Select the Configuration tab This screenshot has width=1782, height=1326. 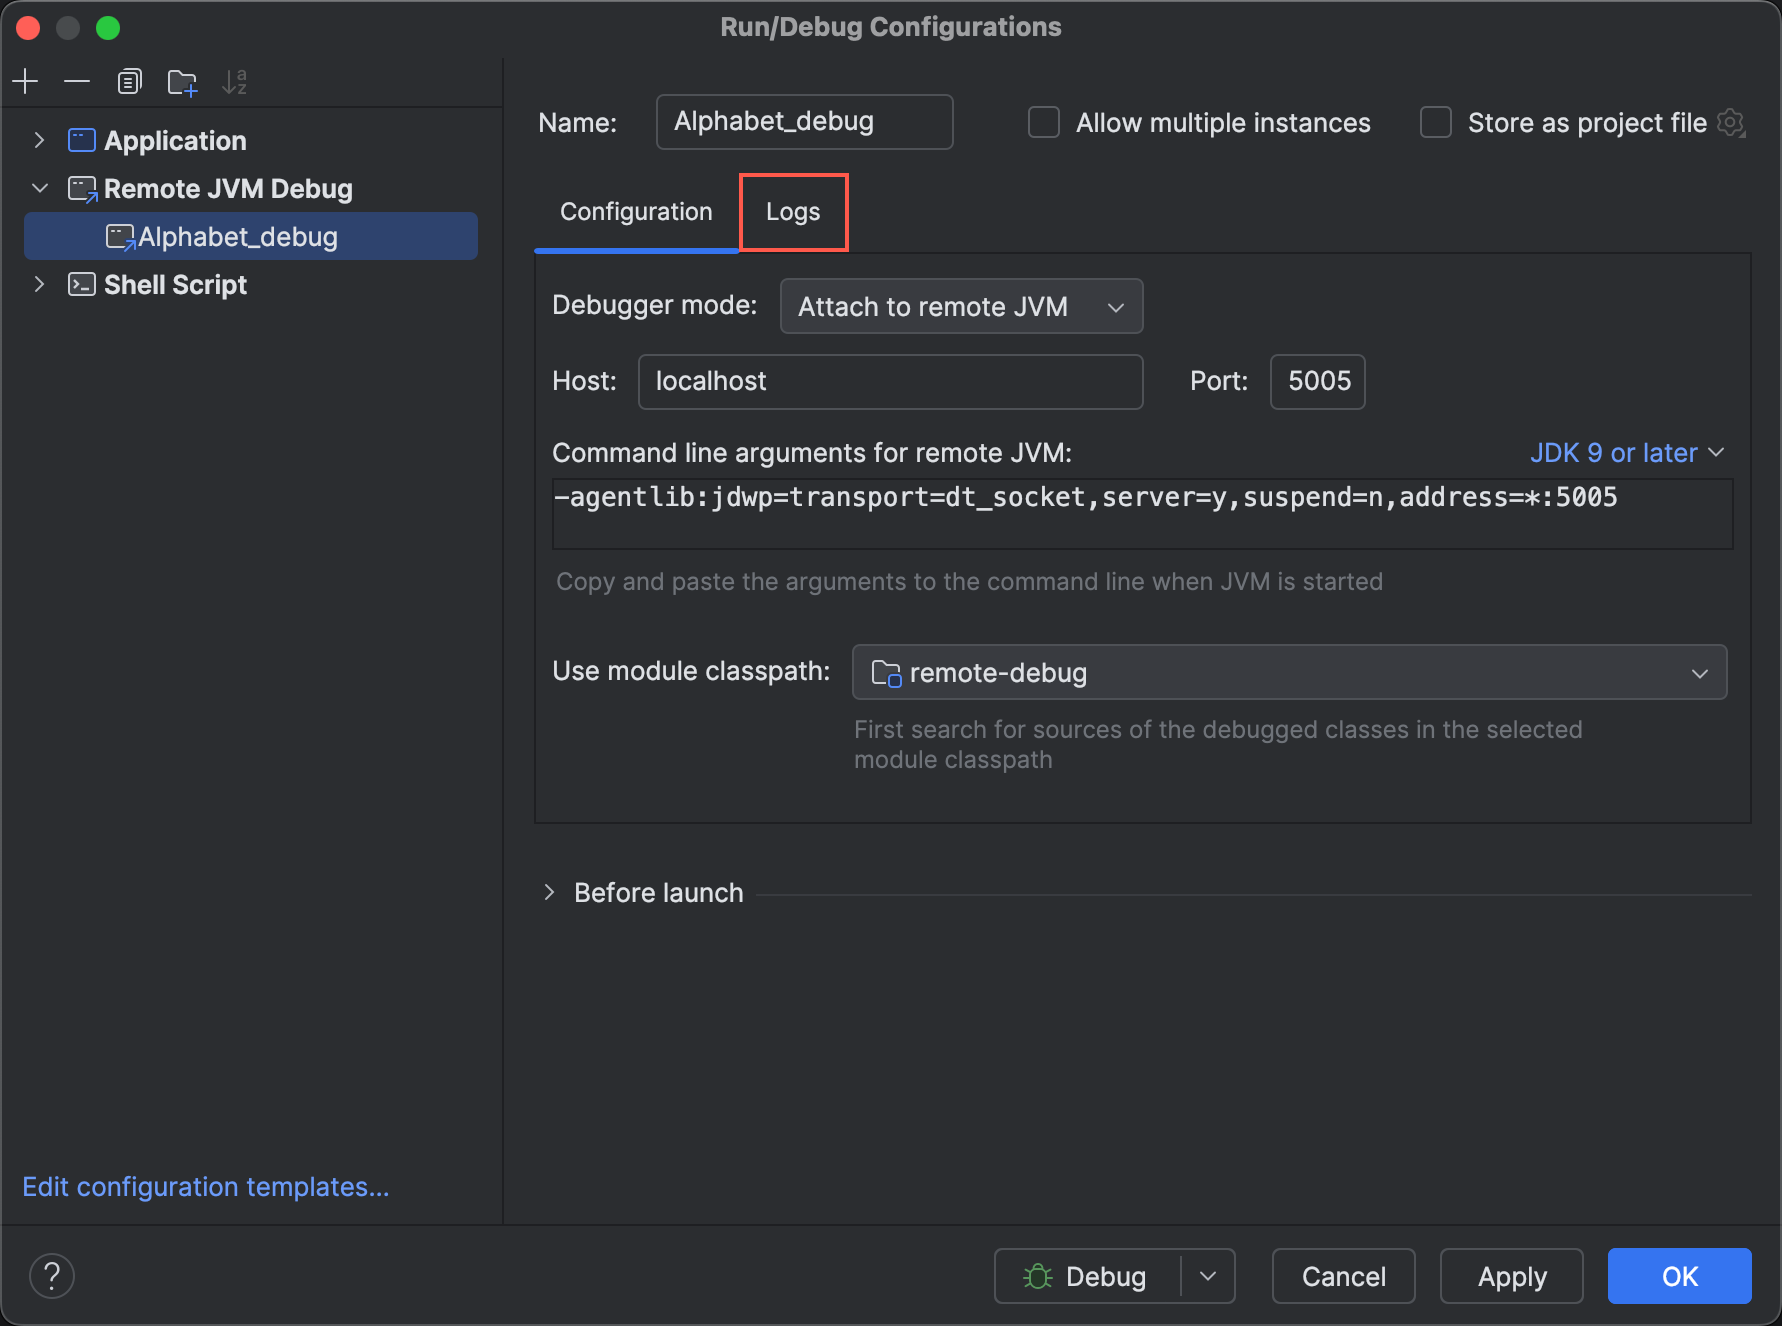tap(636, 212)
